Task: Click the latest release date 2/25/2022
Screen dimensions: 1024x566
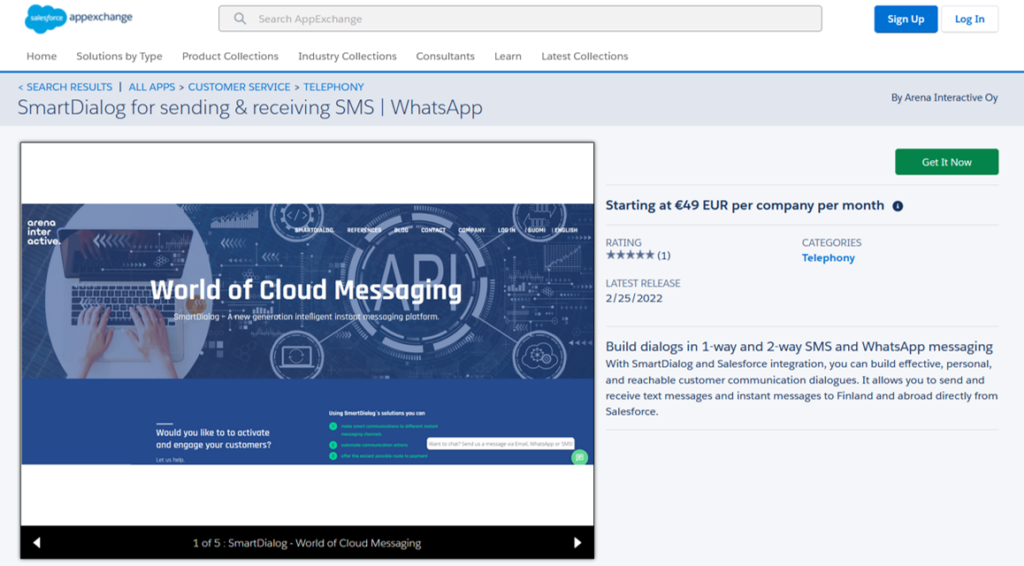Action: click(633, 298)
